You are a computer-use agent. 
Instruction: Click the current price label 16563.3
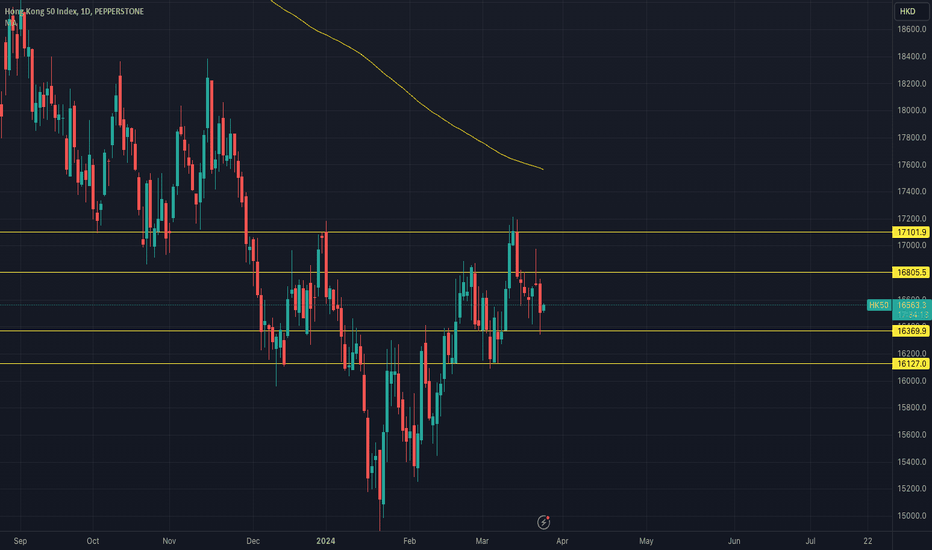pos(912,305)
